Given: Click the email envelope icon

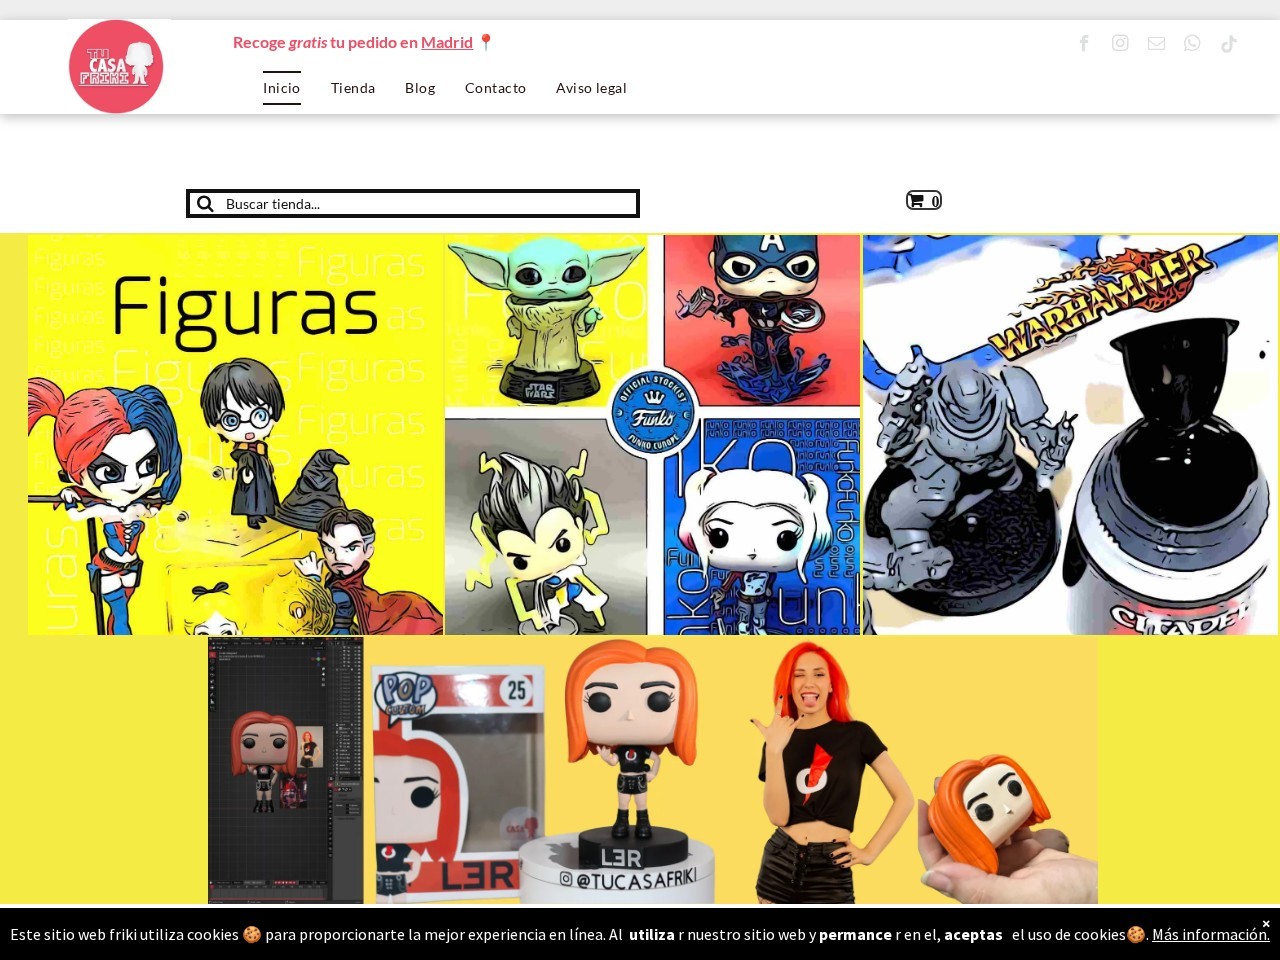Looking at the screenshot, I should pos(1156,43).
